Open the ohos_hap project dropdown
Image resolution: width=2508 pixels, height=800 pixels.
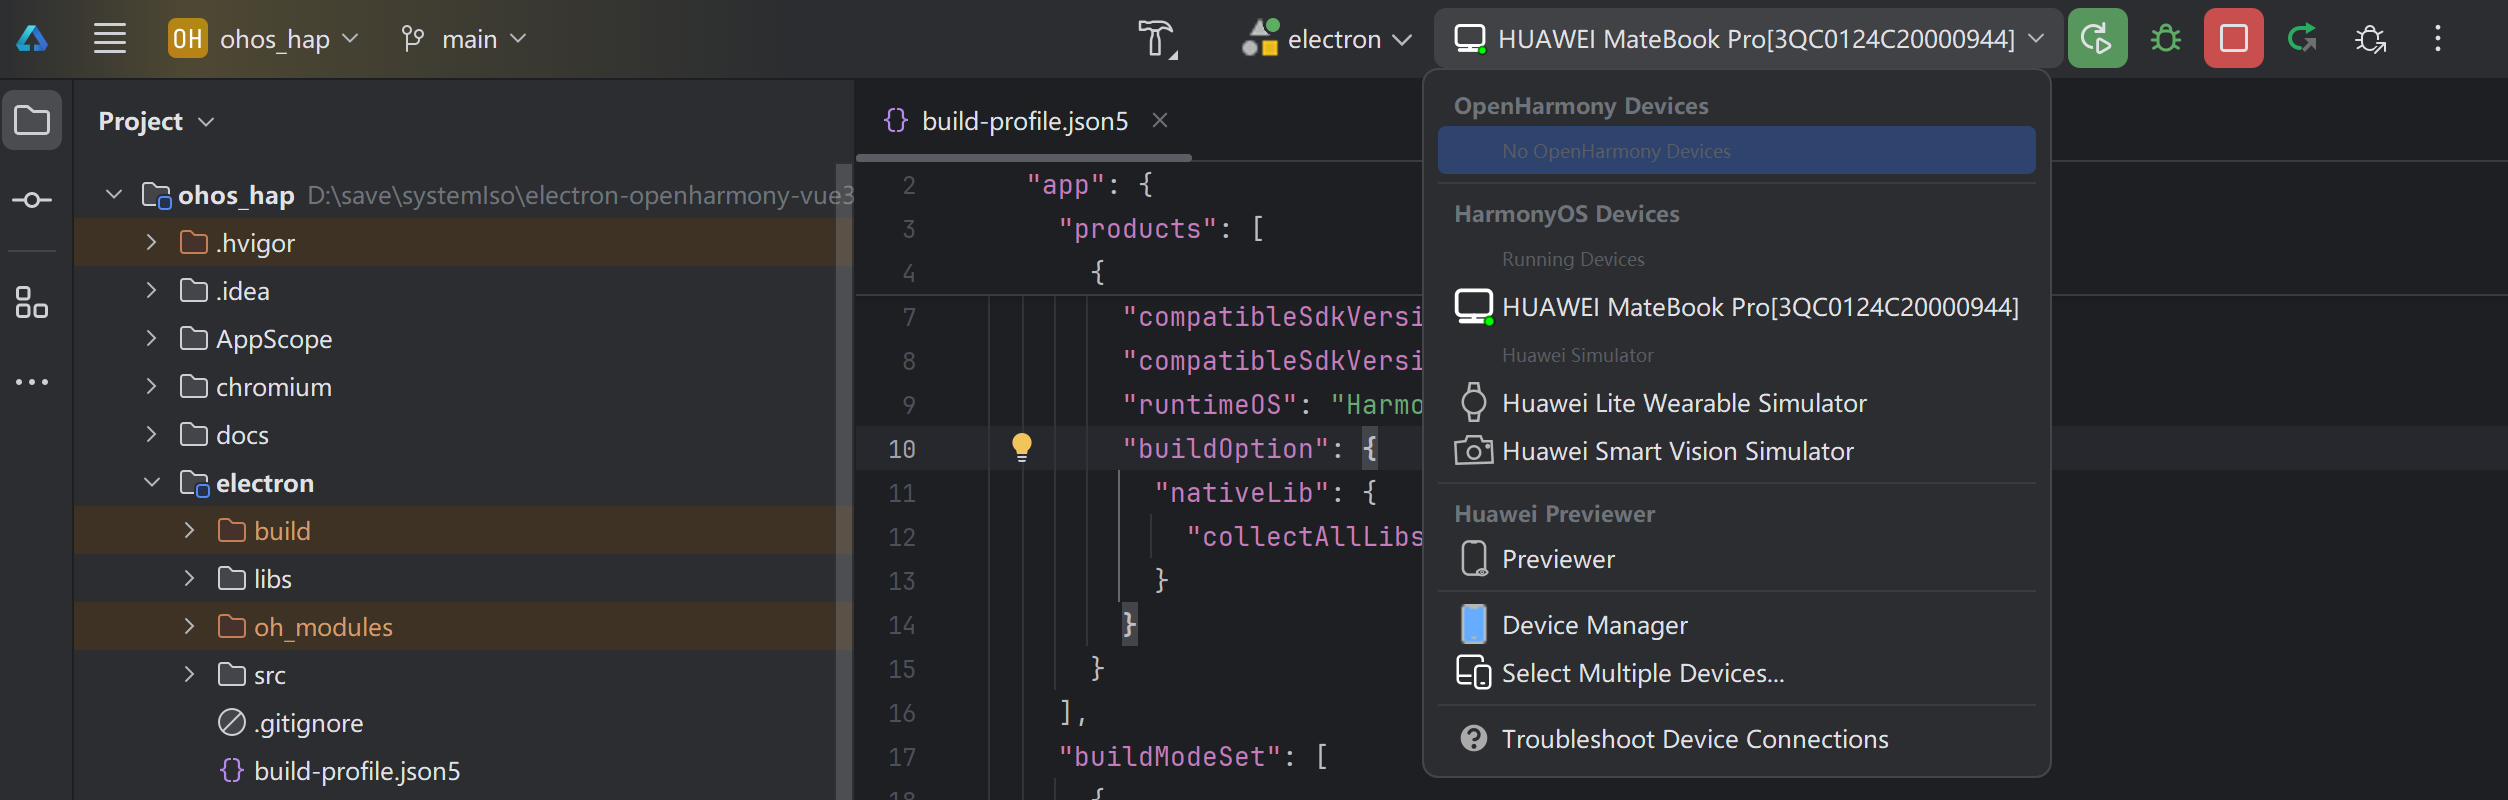point(264,39)
